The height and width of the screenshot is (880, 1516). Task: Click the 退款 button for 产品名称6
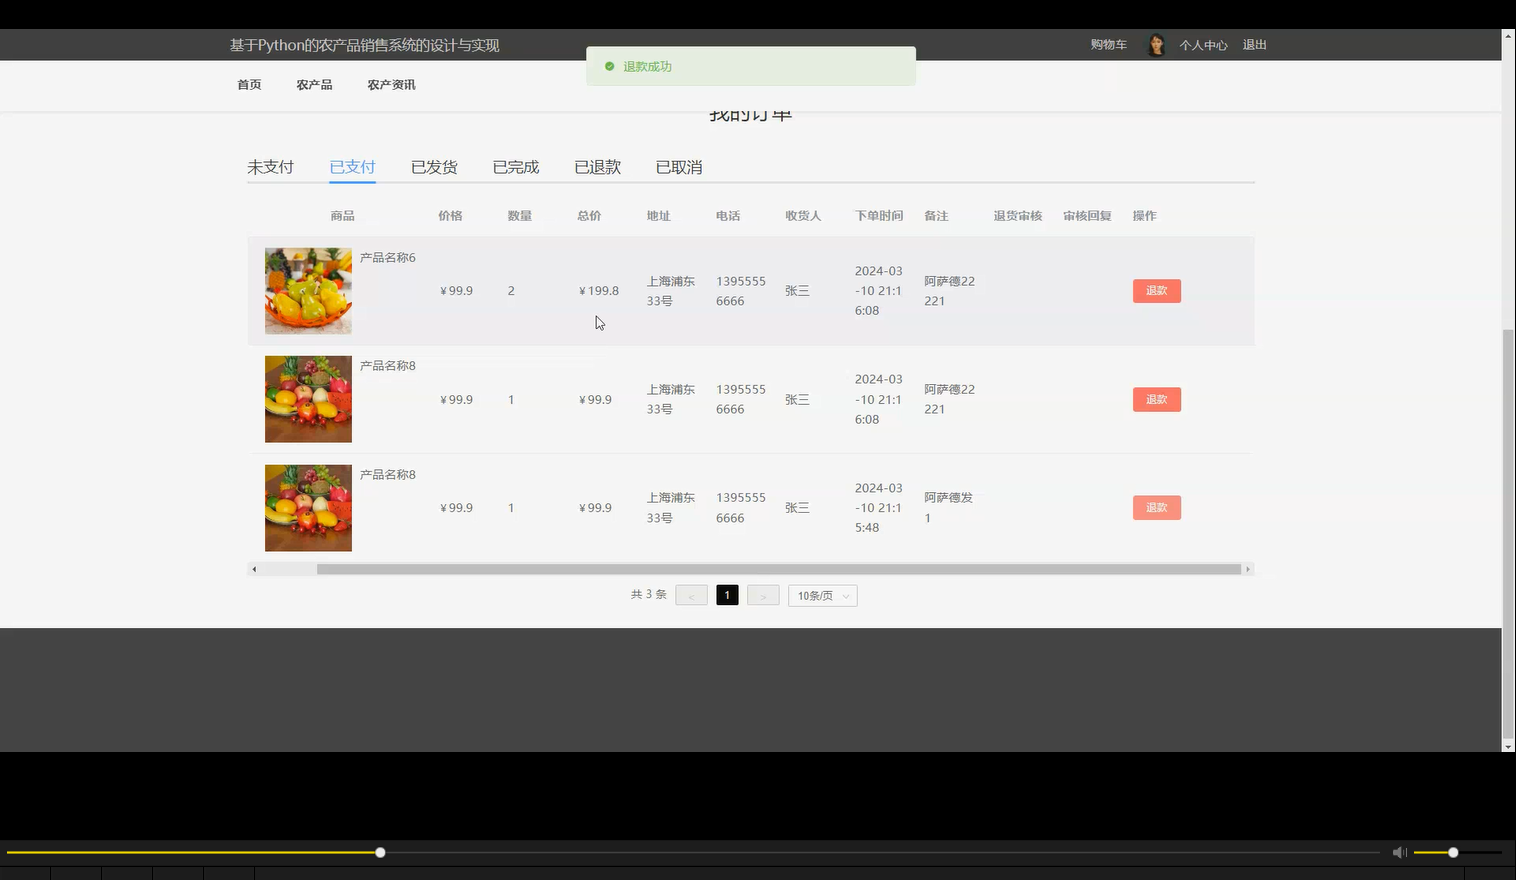pyautogui.click(x=1156, y=290)
